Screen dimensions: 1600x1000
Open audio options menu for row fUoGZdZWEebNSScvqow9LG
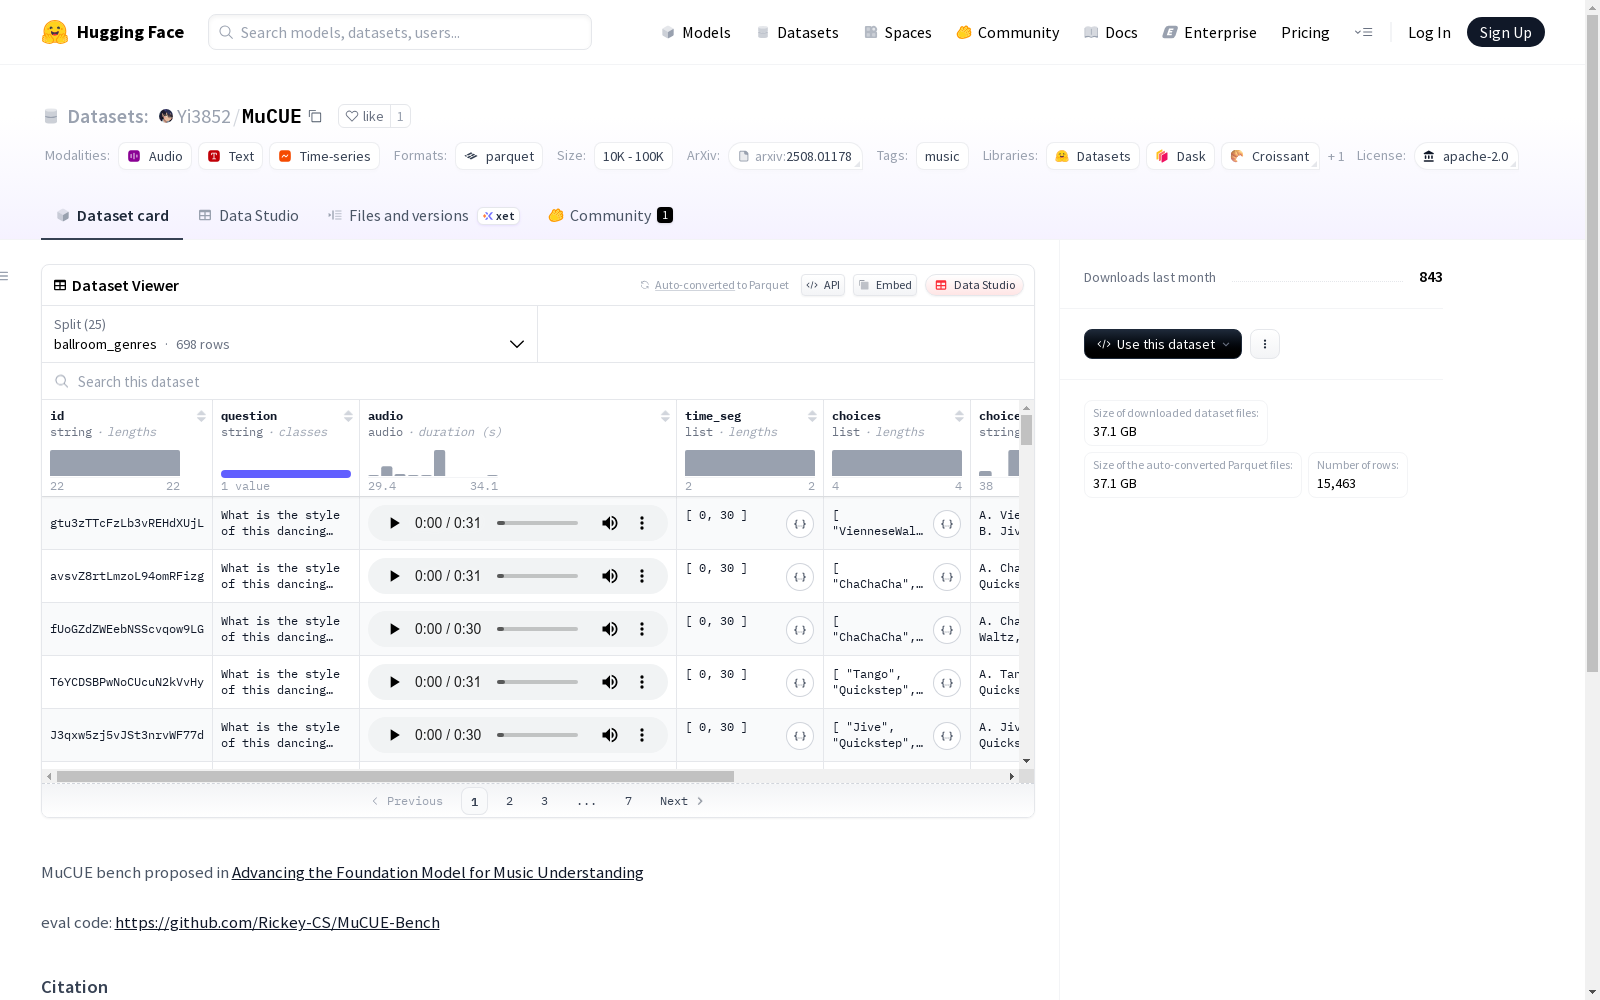coord(642,629)
